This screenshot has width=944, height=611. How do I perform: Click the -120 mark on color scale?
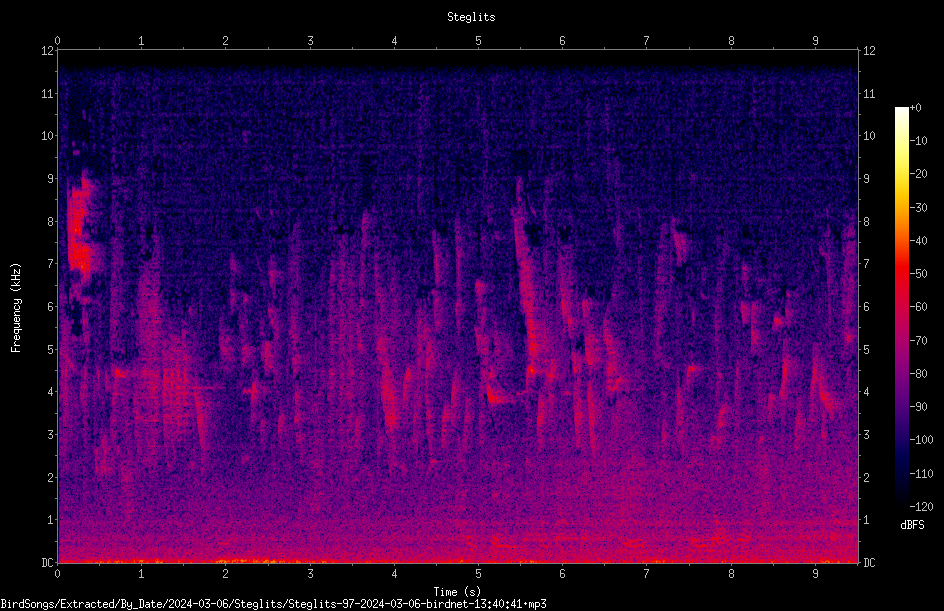pos(921,506)
